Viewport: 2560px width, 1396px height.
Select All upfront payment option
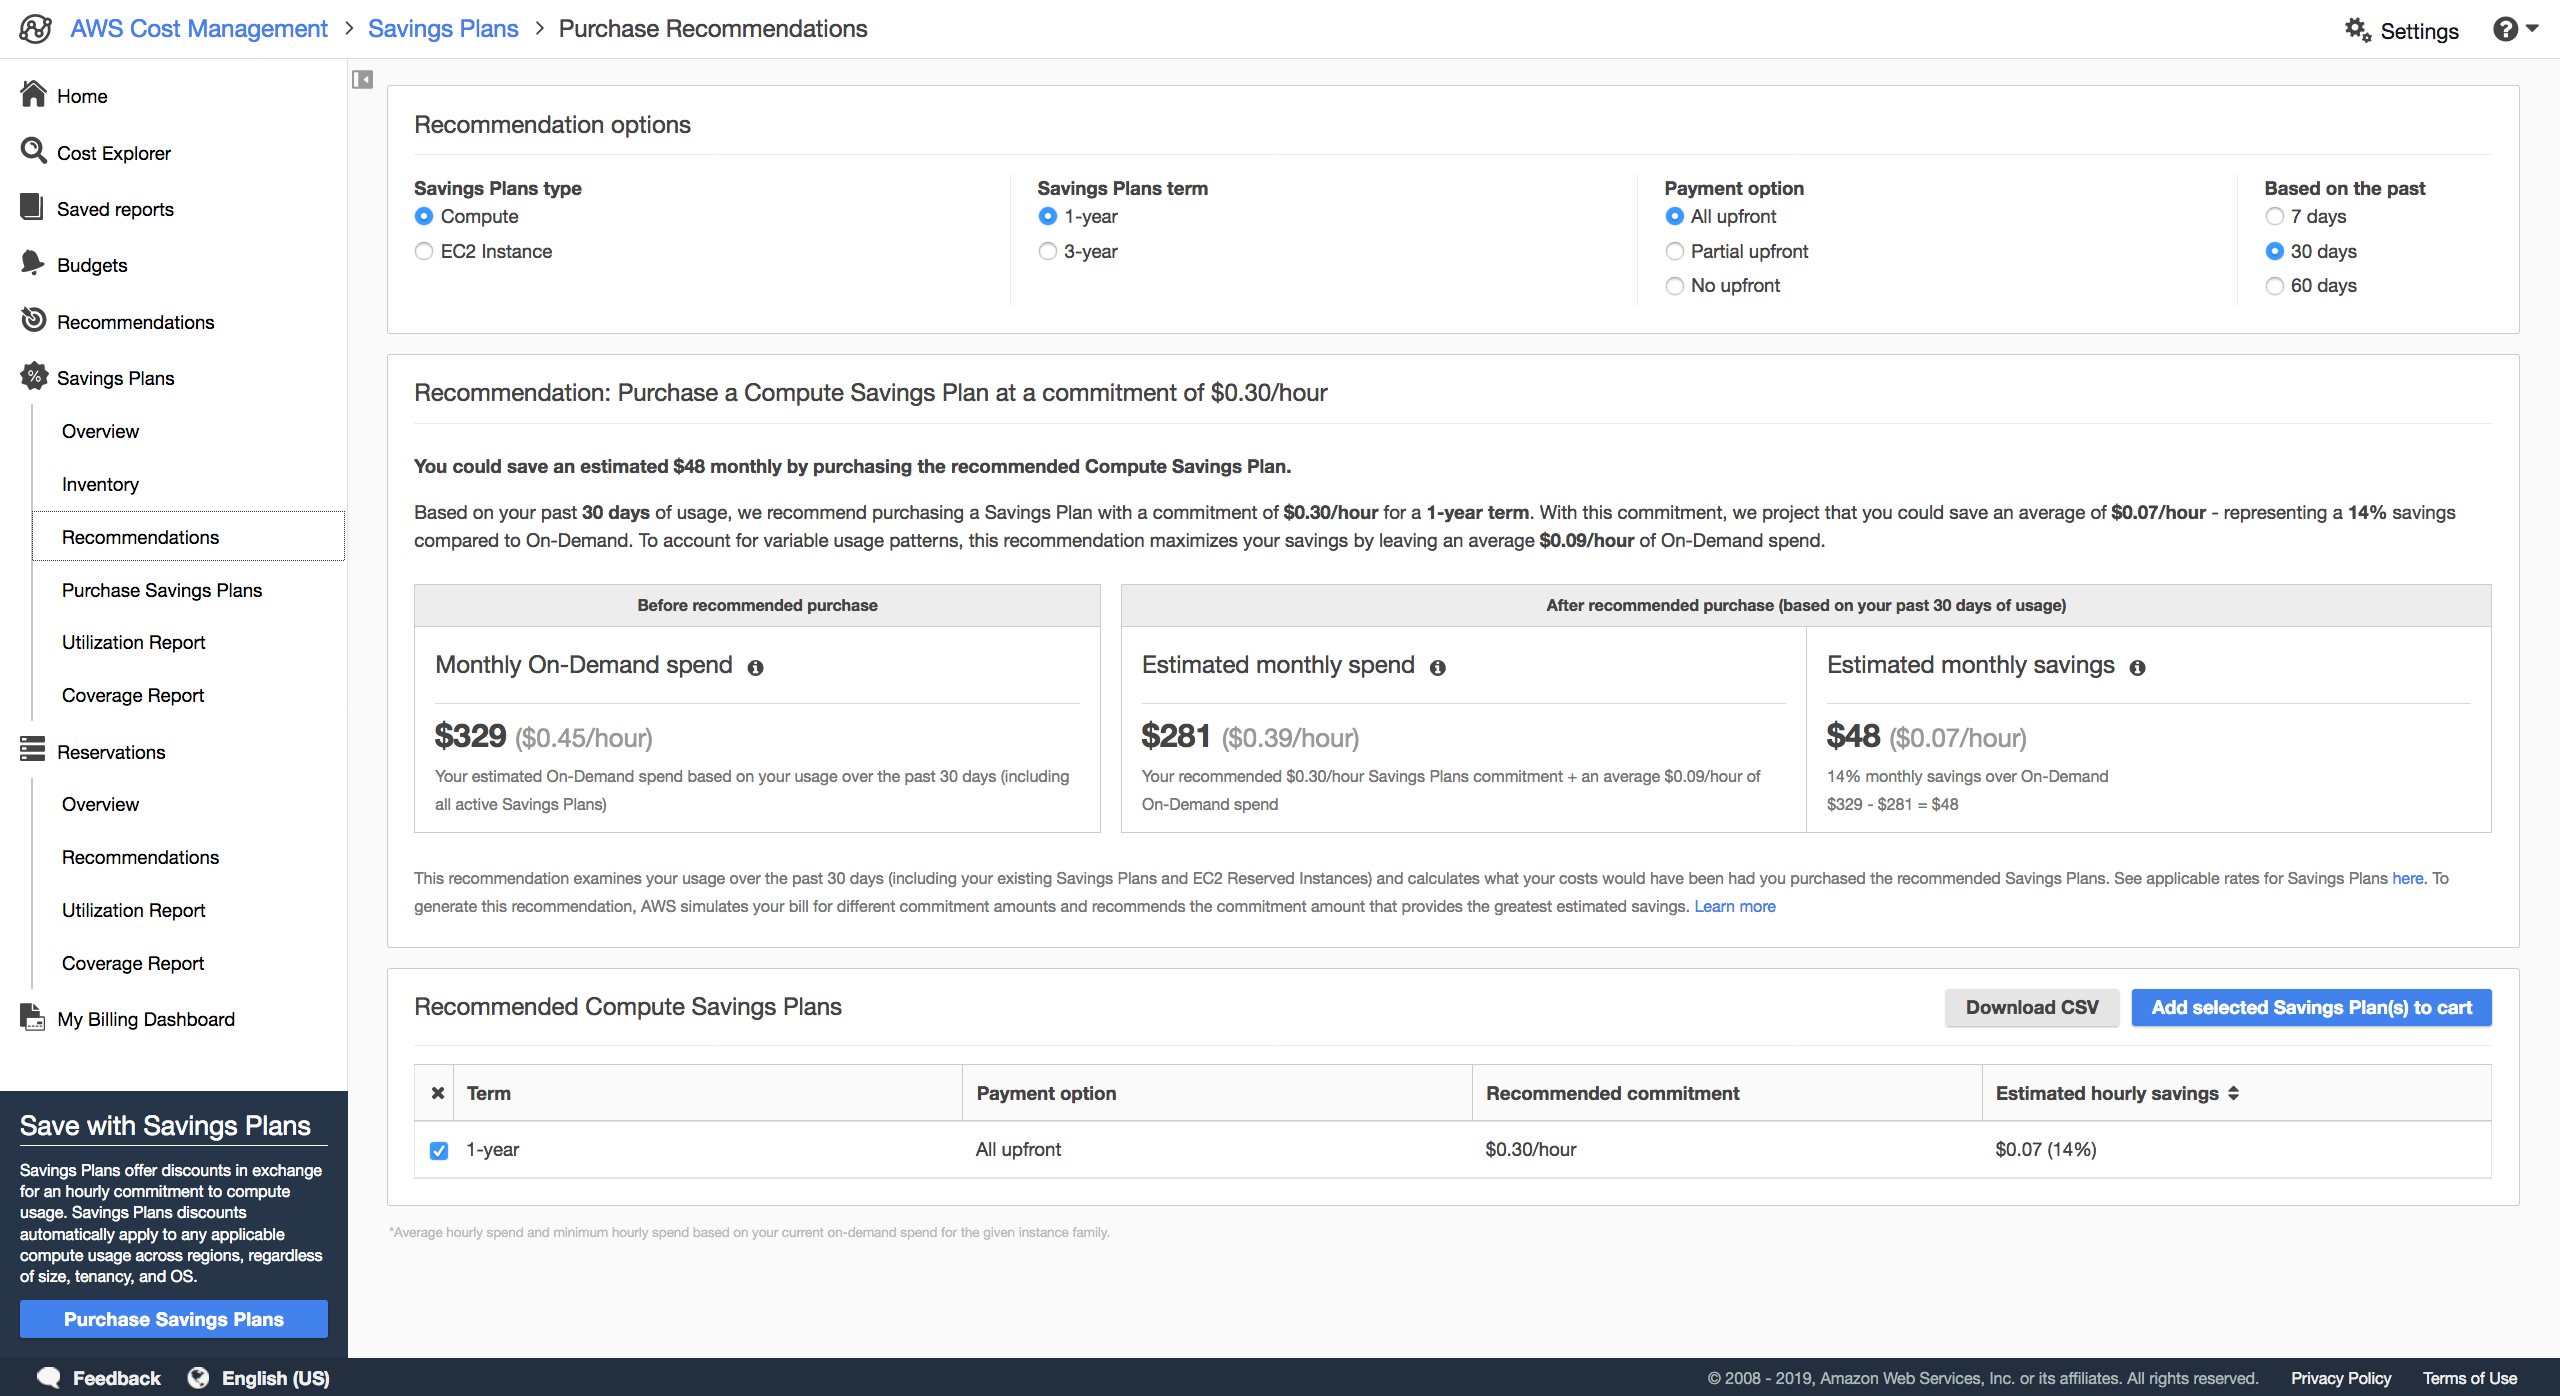1675,217
